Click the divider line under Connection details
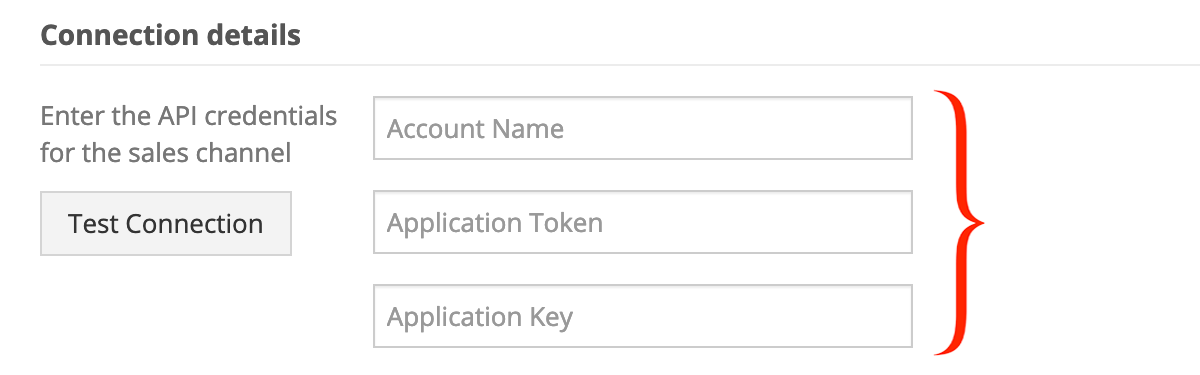1200x375 pixels. pyautogui.click(x=620, y=65)
